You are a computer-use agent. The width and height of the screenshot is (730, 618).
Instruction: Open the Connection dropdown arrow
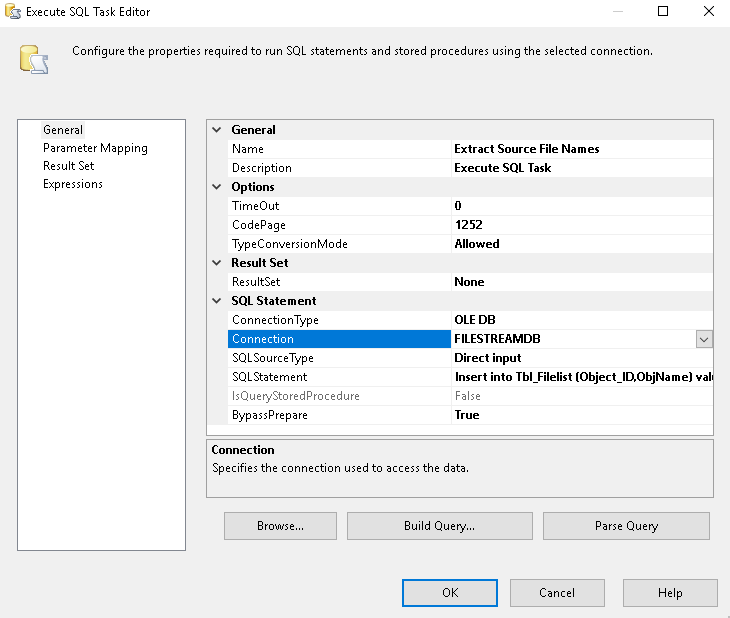pyautogui.click(x=704, y=339)
